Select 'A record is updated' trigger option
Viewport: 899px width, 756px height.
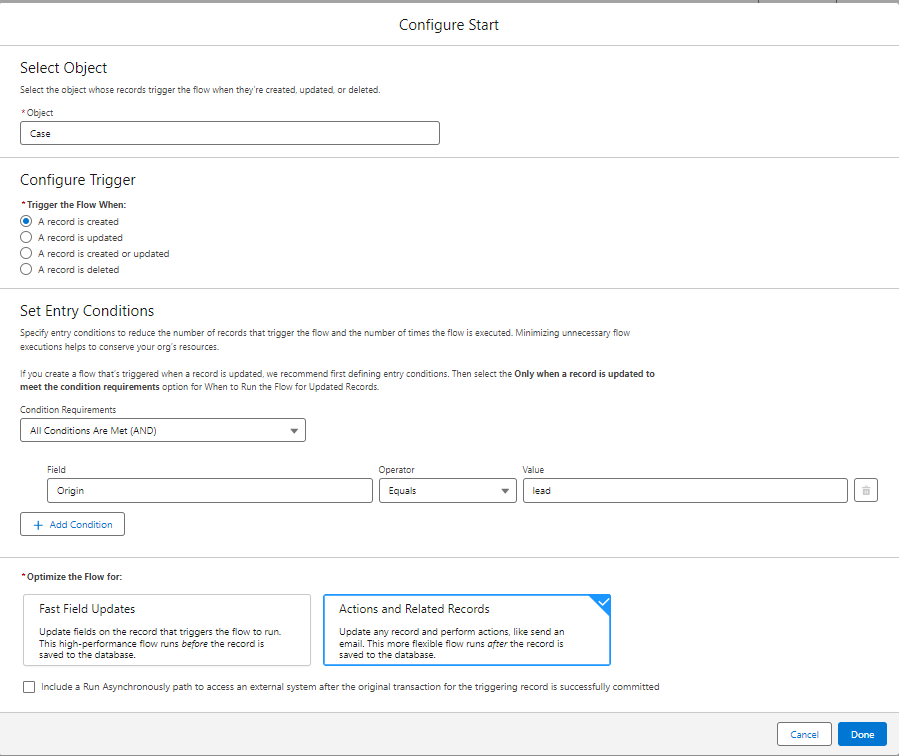tap(26, 238)
